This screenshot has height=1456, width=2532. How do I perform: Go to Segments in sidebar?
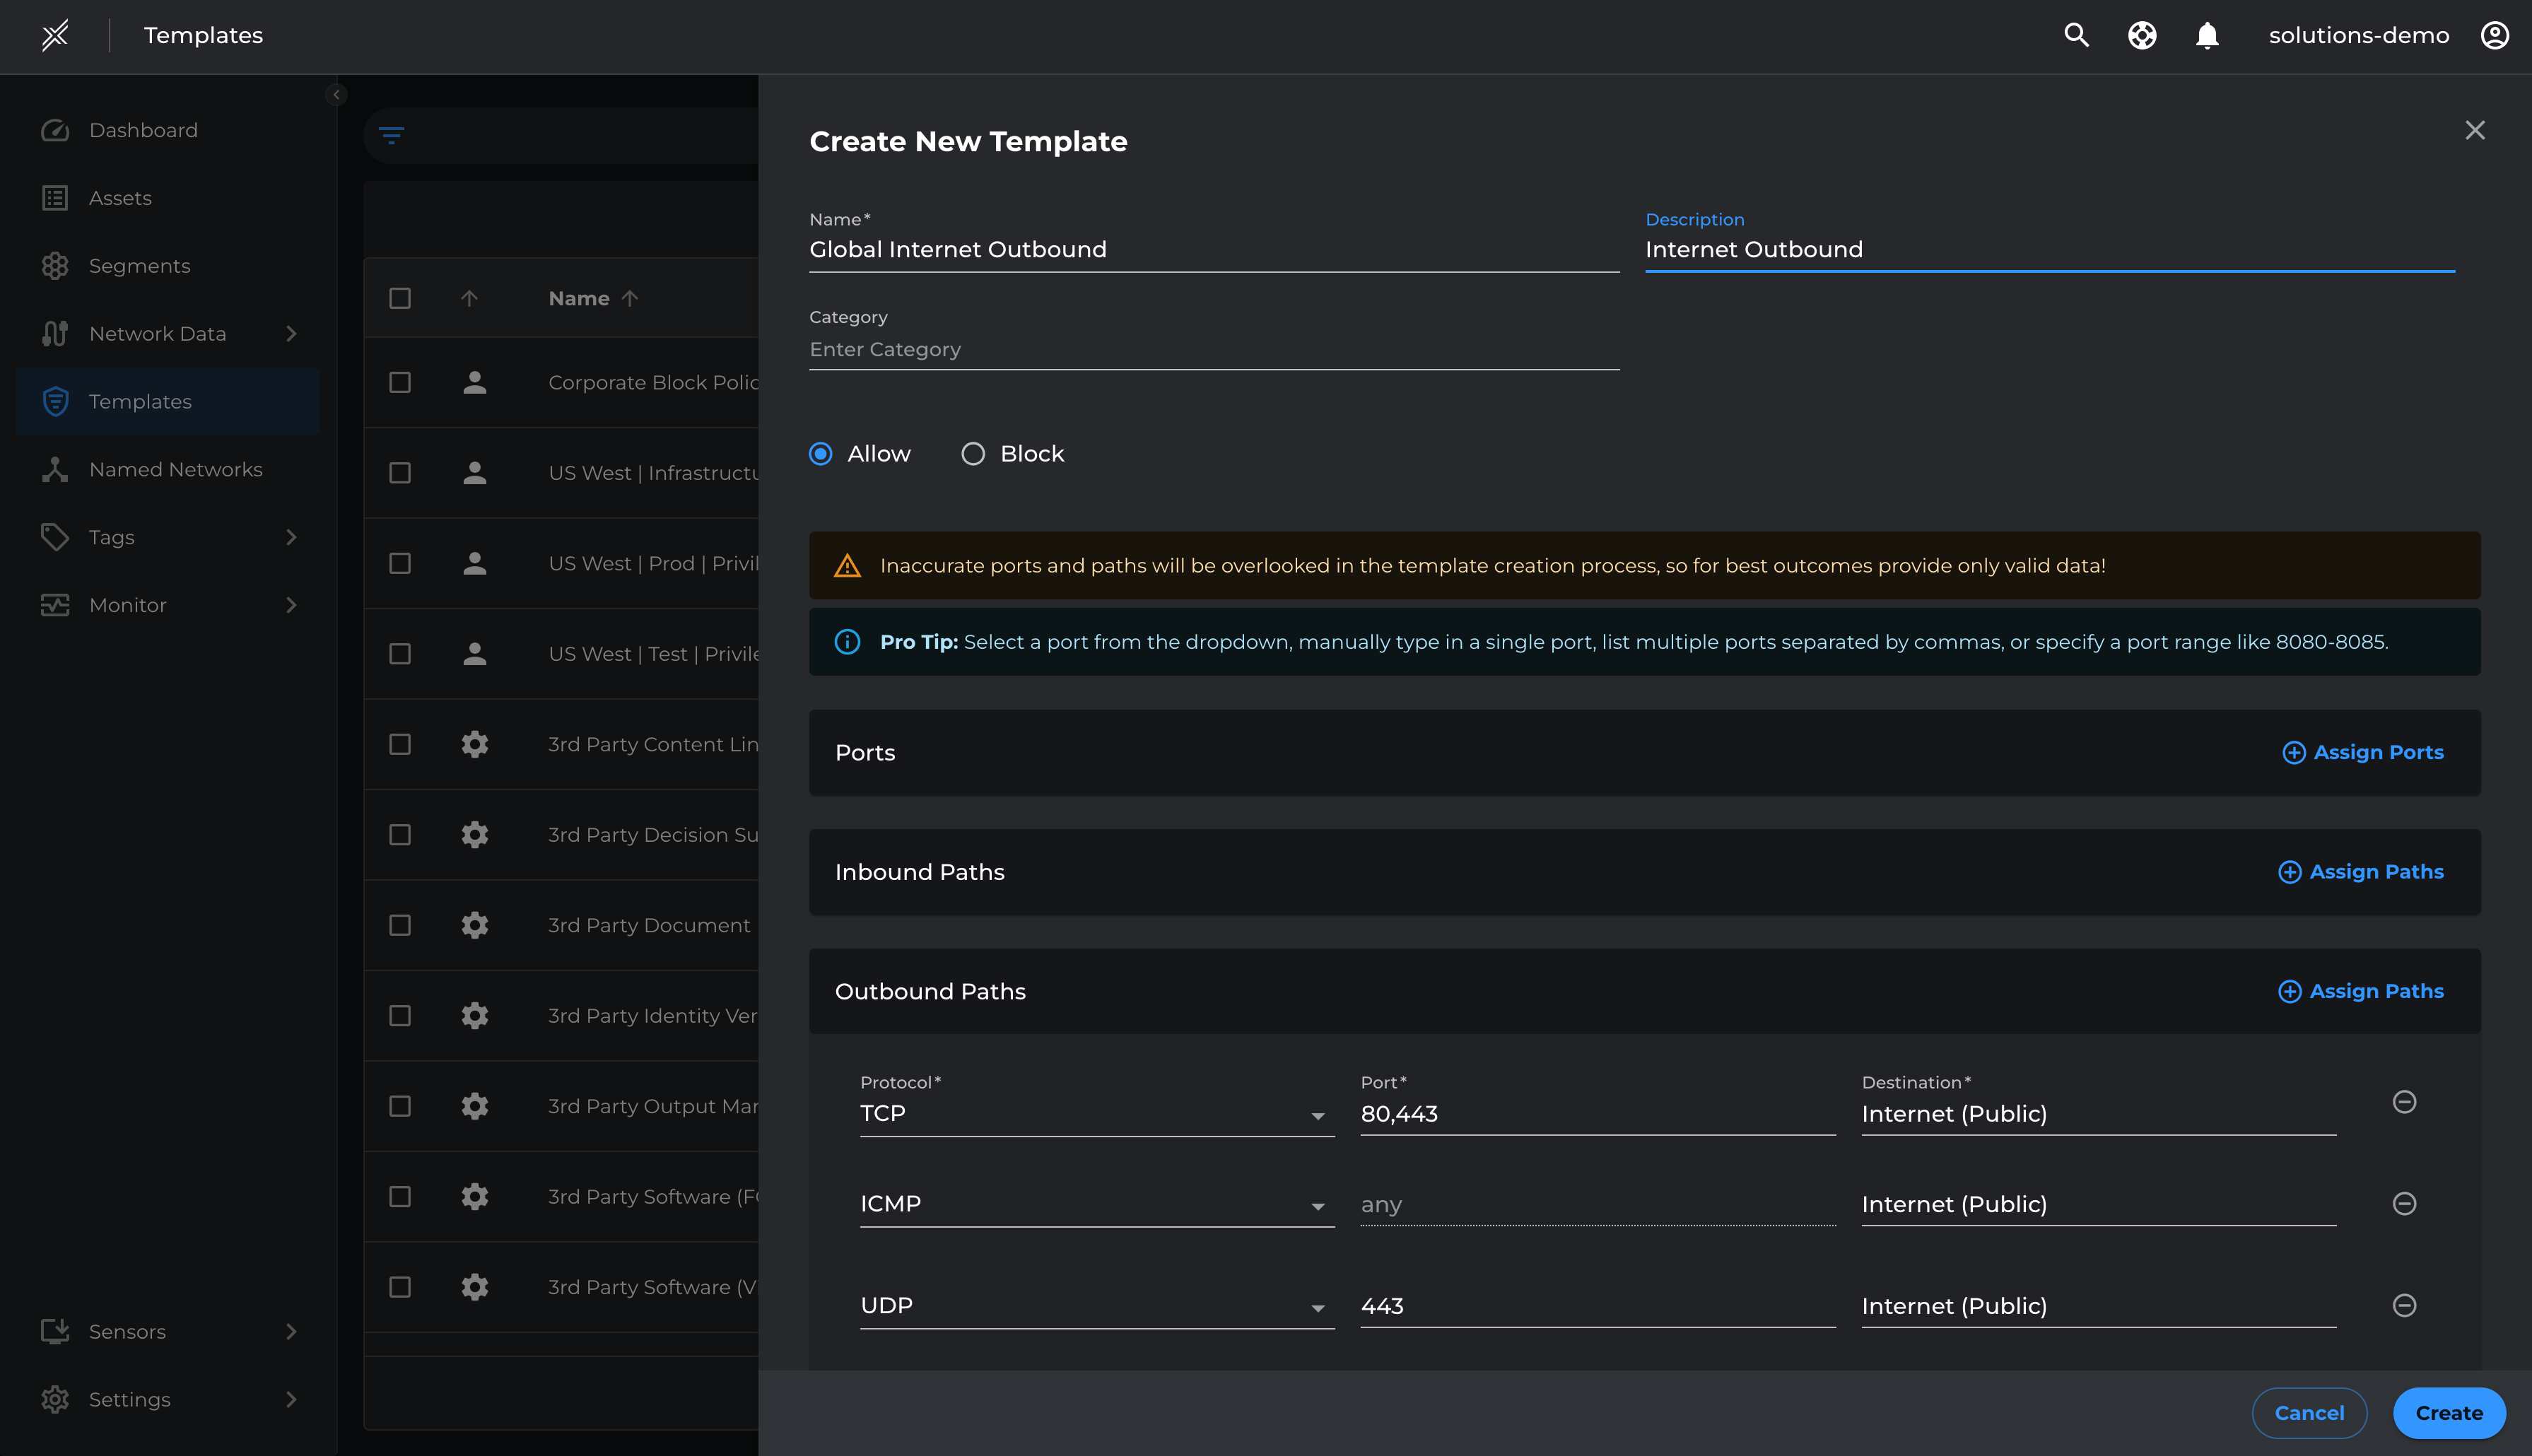click(x=139, y=266)
